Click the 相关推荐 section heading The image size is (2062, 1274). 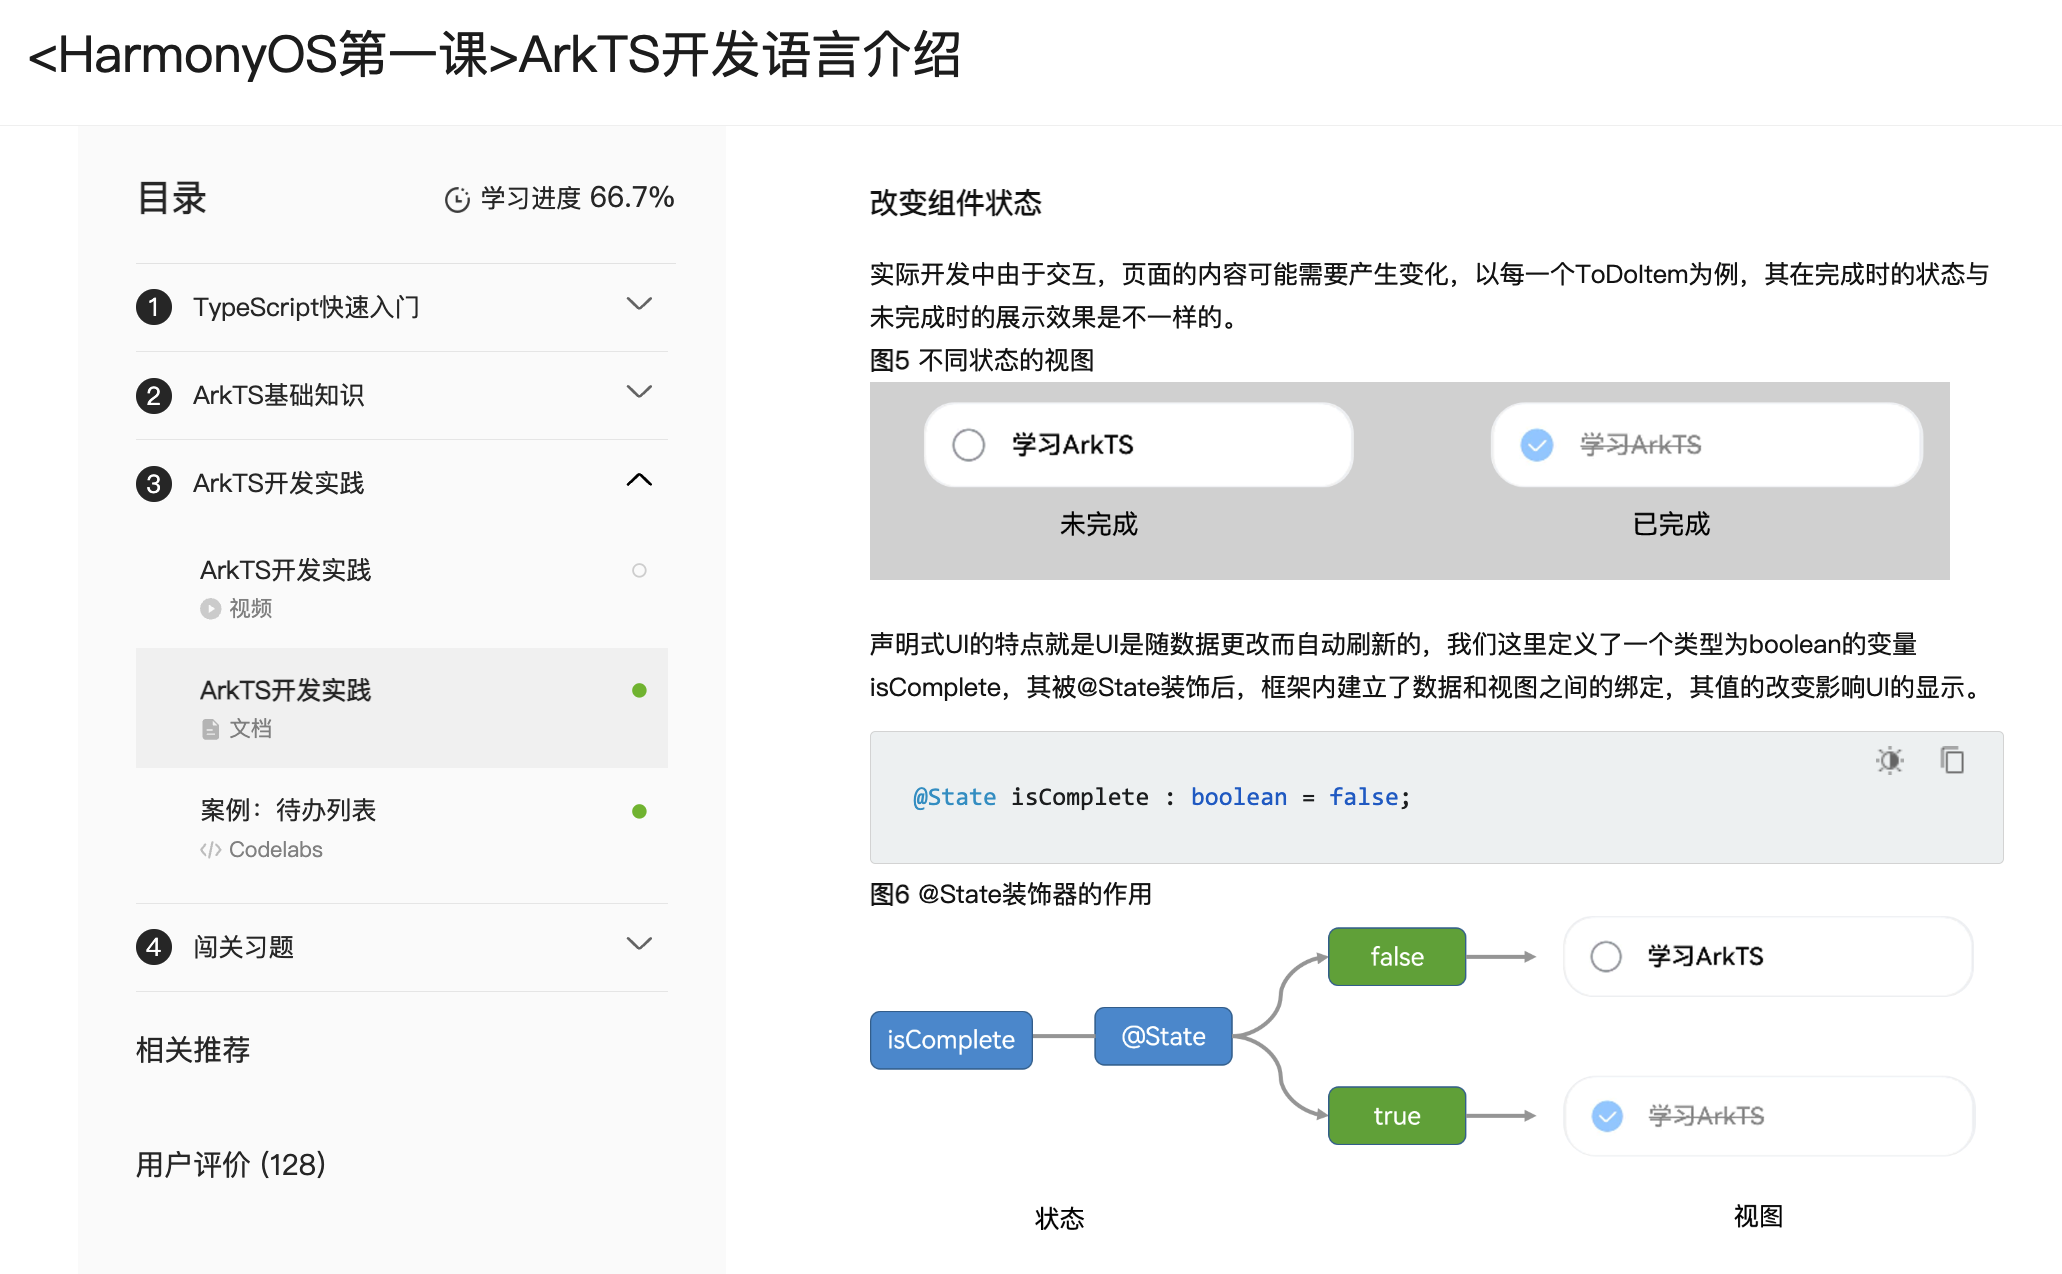pyautogui.click(x=193, y=1050)
